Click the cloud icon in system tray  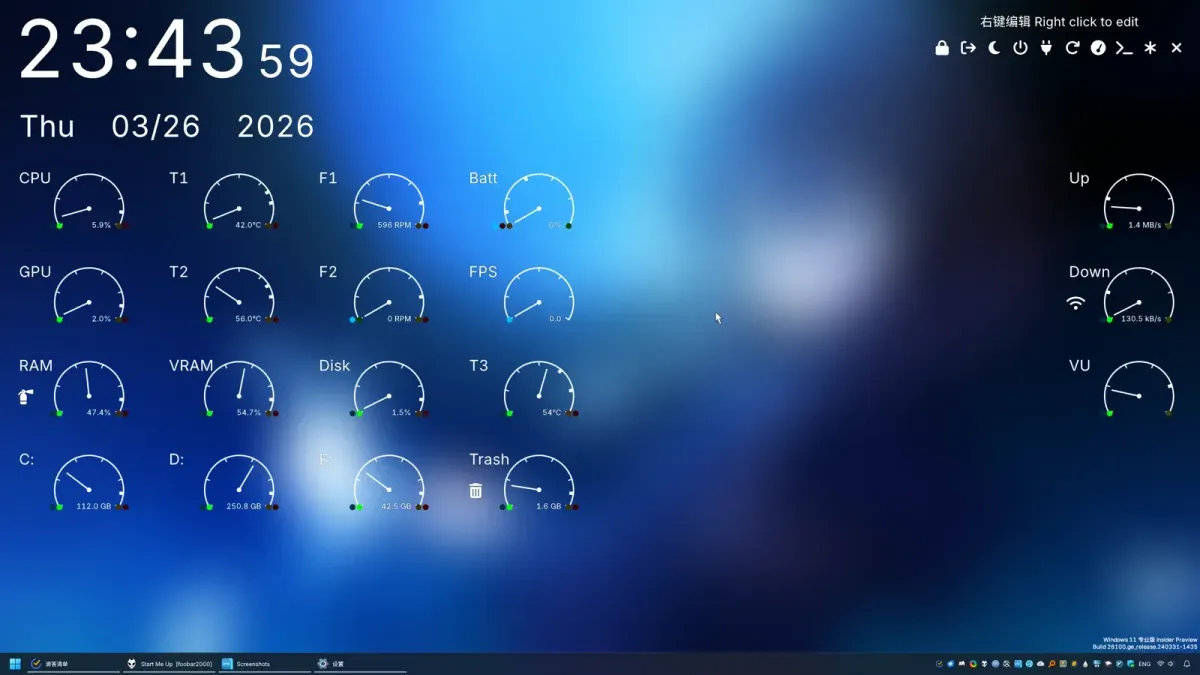[x=1041, y=664]
